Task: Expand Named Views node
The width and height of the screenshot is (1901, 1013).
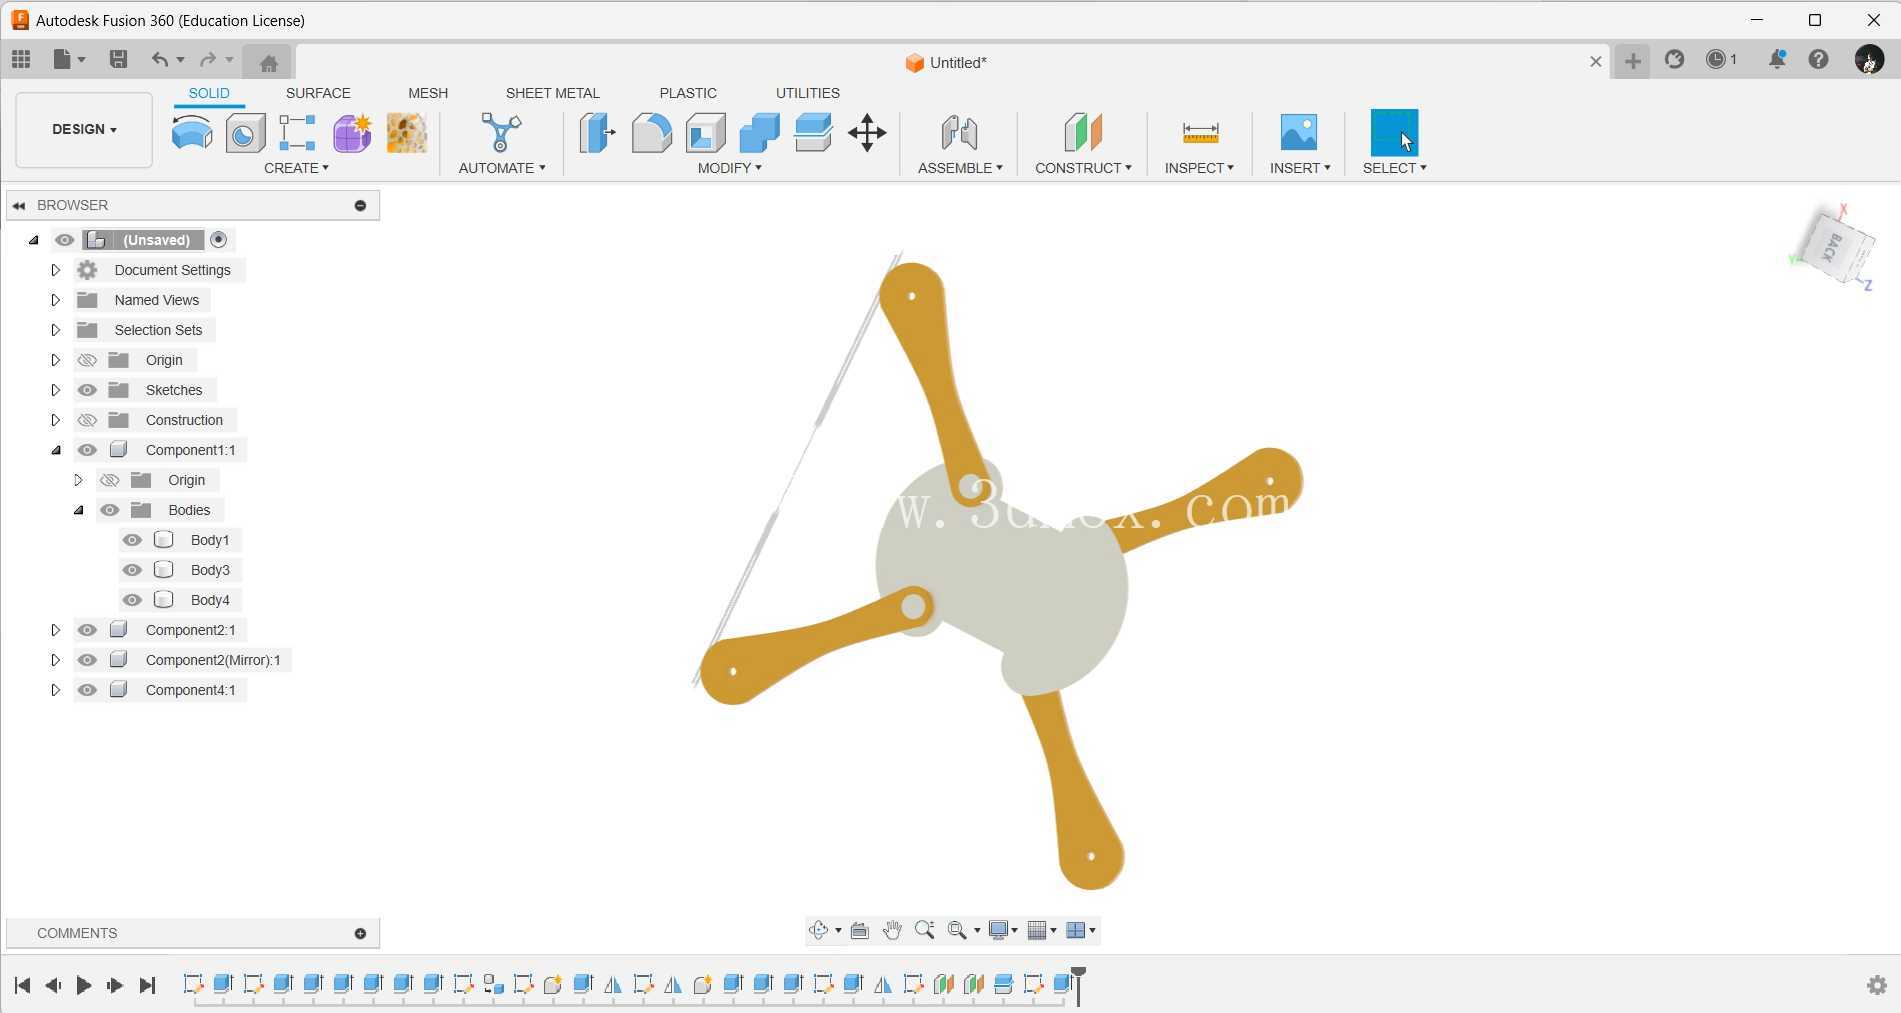Action: [55, 300]
